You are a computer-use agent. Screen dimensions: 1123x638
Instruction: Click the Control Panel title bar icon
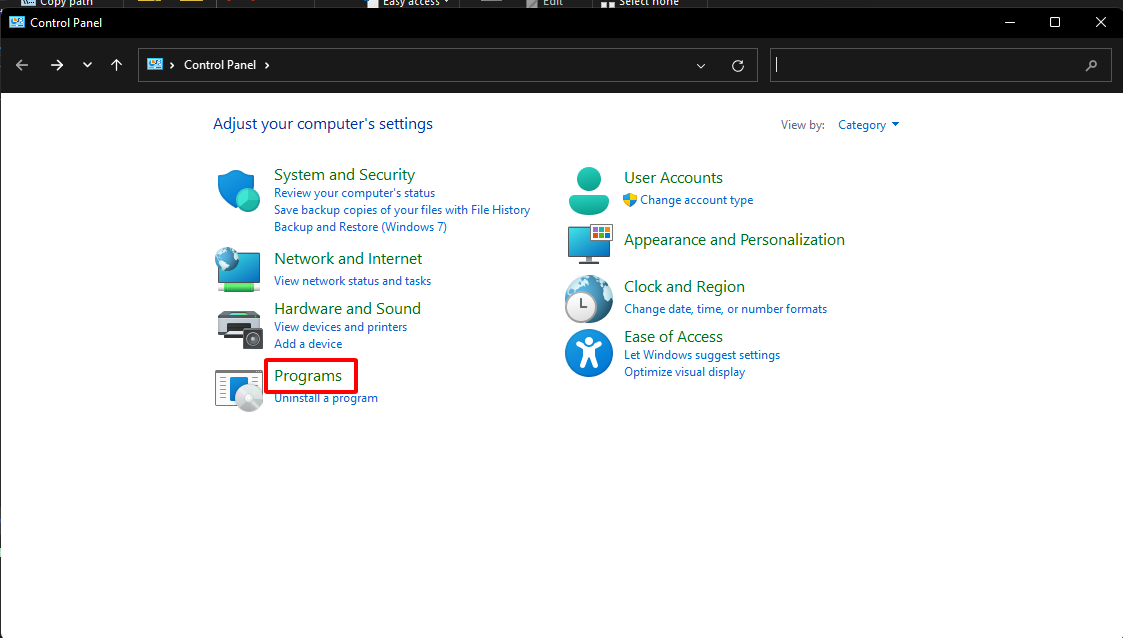pos(17,22)
